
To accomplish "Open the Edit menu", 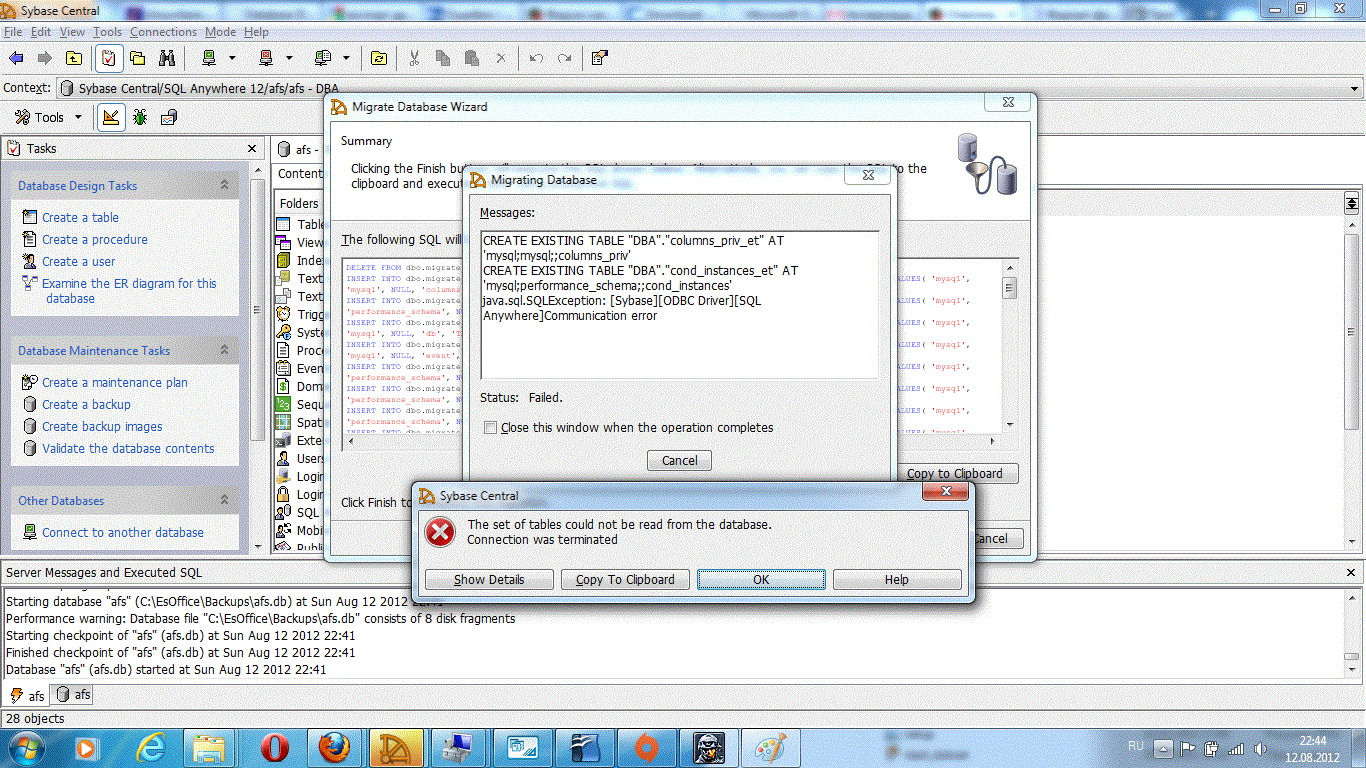I will (x=41, y=32).
